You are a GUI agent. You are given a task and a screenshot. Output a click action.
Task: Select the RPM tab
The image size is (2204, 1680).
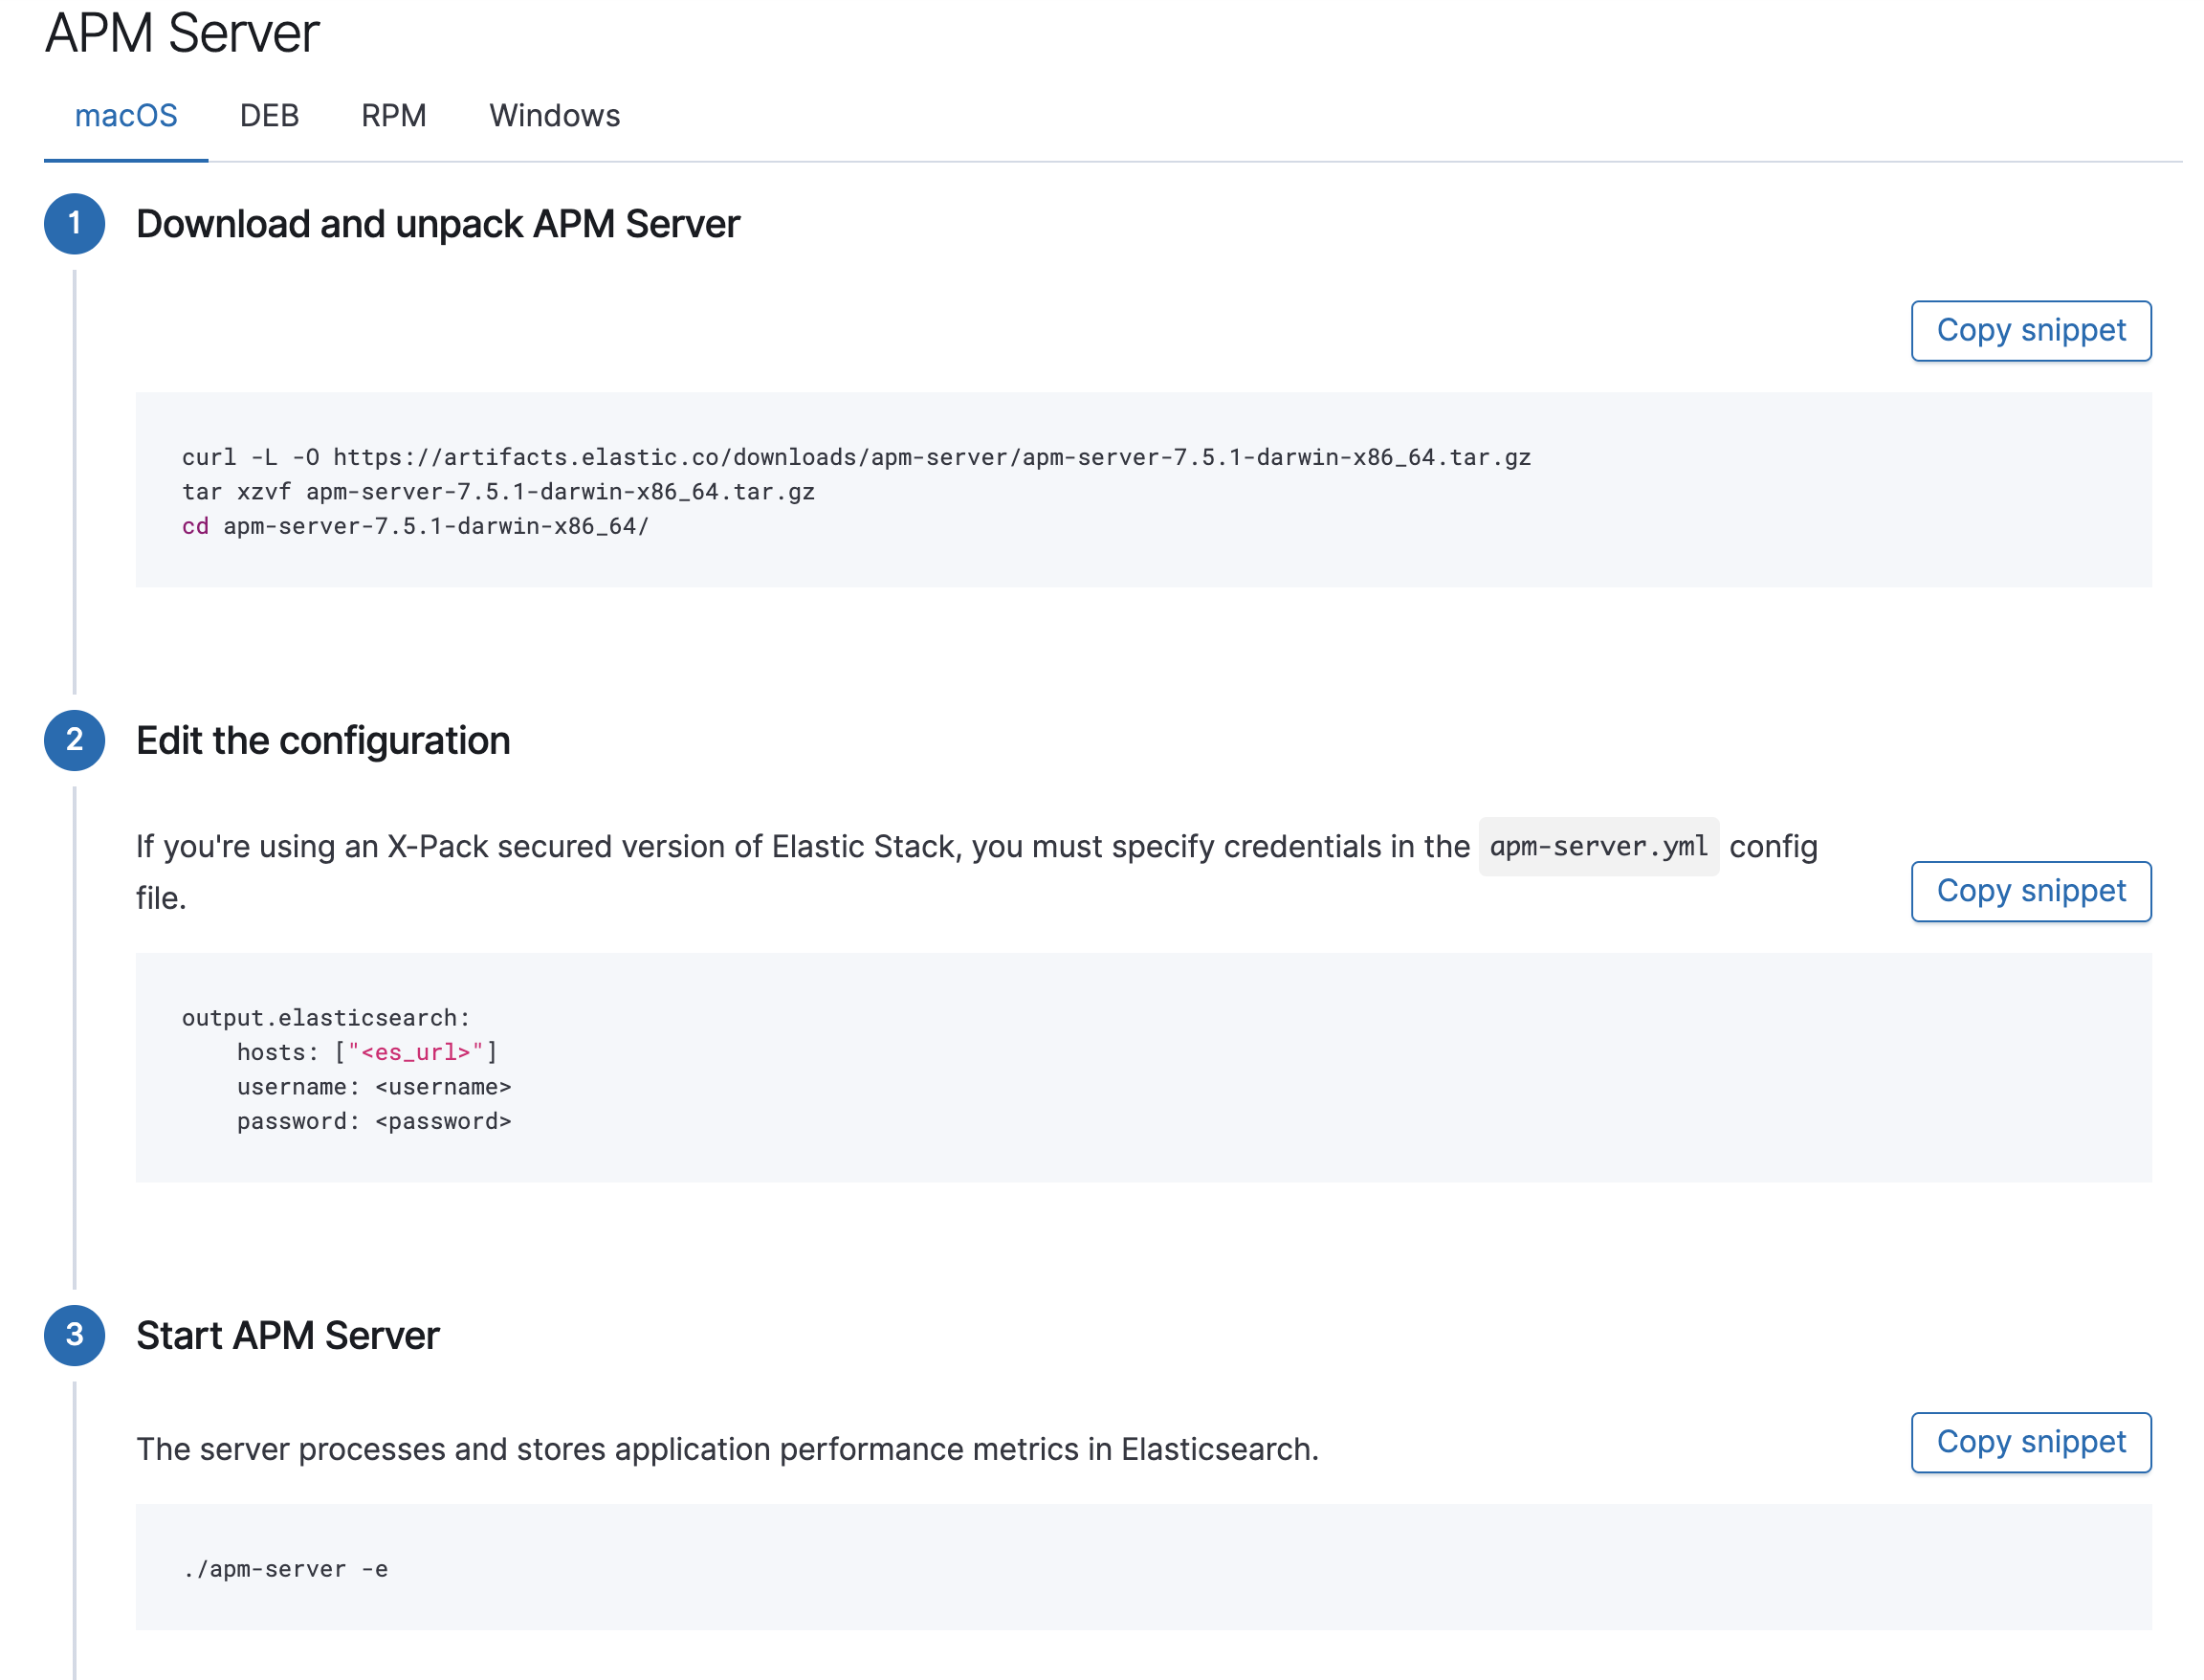pos(393,116)
